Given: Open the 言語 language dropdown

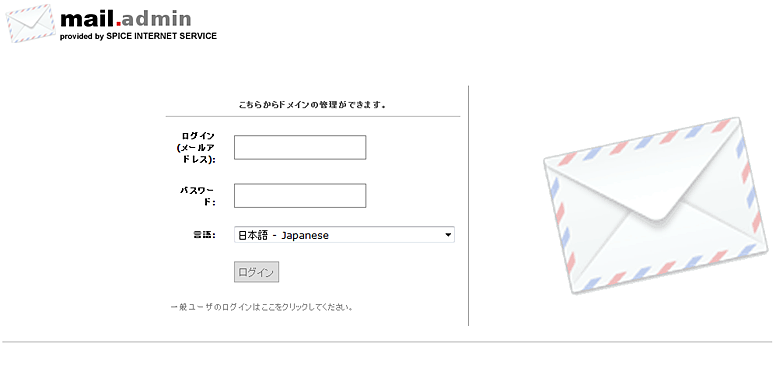Looking at the screenshot, I should click(x=344, y=235).
